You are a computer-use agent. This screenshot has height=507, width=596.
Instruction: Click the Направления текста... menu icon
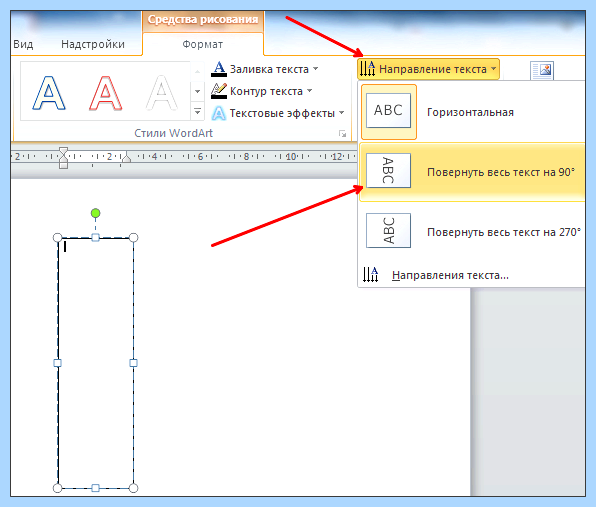click(370, 274)
